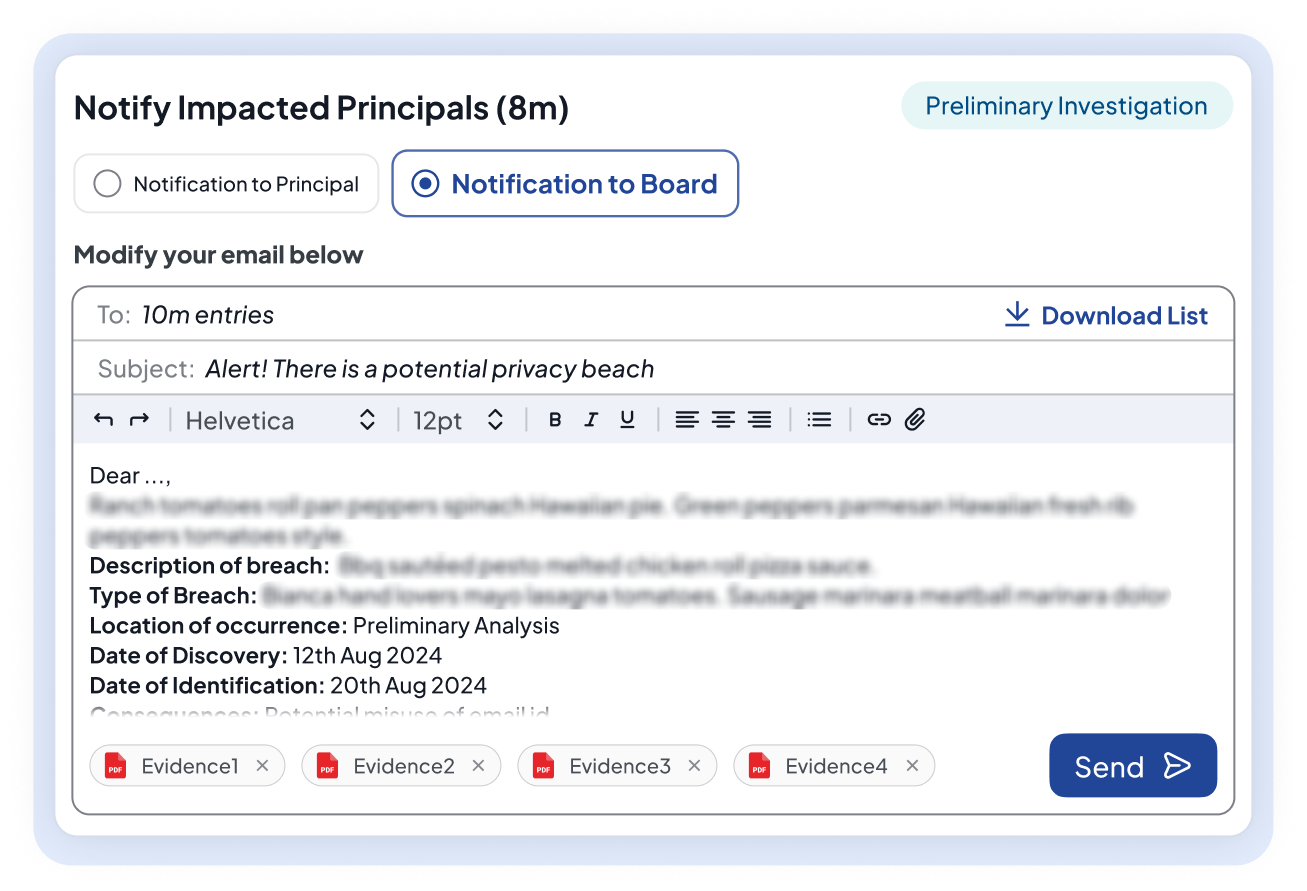Screen dimensions: 1307x891
Task: Open the 12pt font size dropdown
Action: coord(458,420)
